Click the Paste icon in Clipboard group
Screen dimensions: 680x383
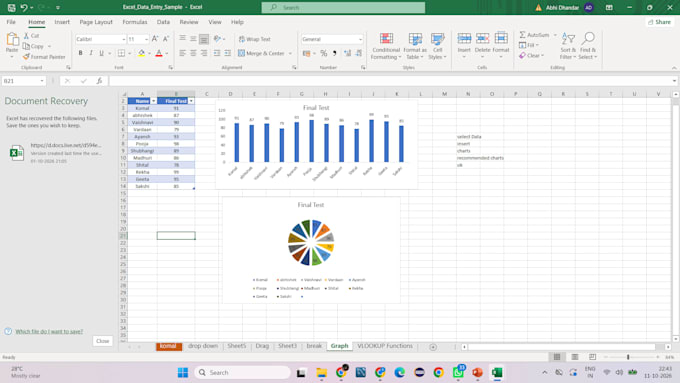point(12,40)
